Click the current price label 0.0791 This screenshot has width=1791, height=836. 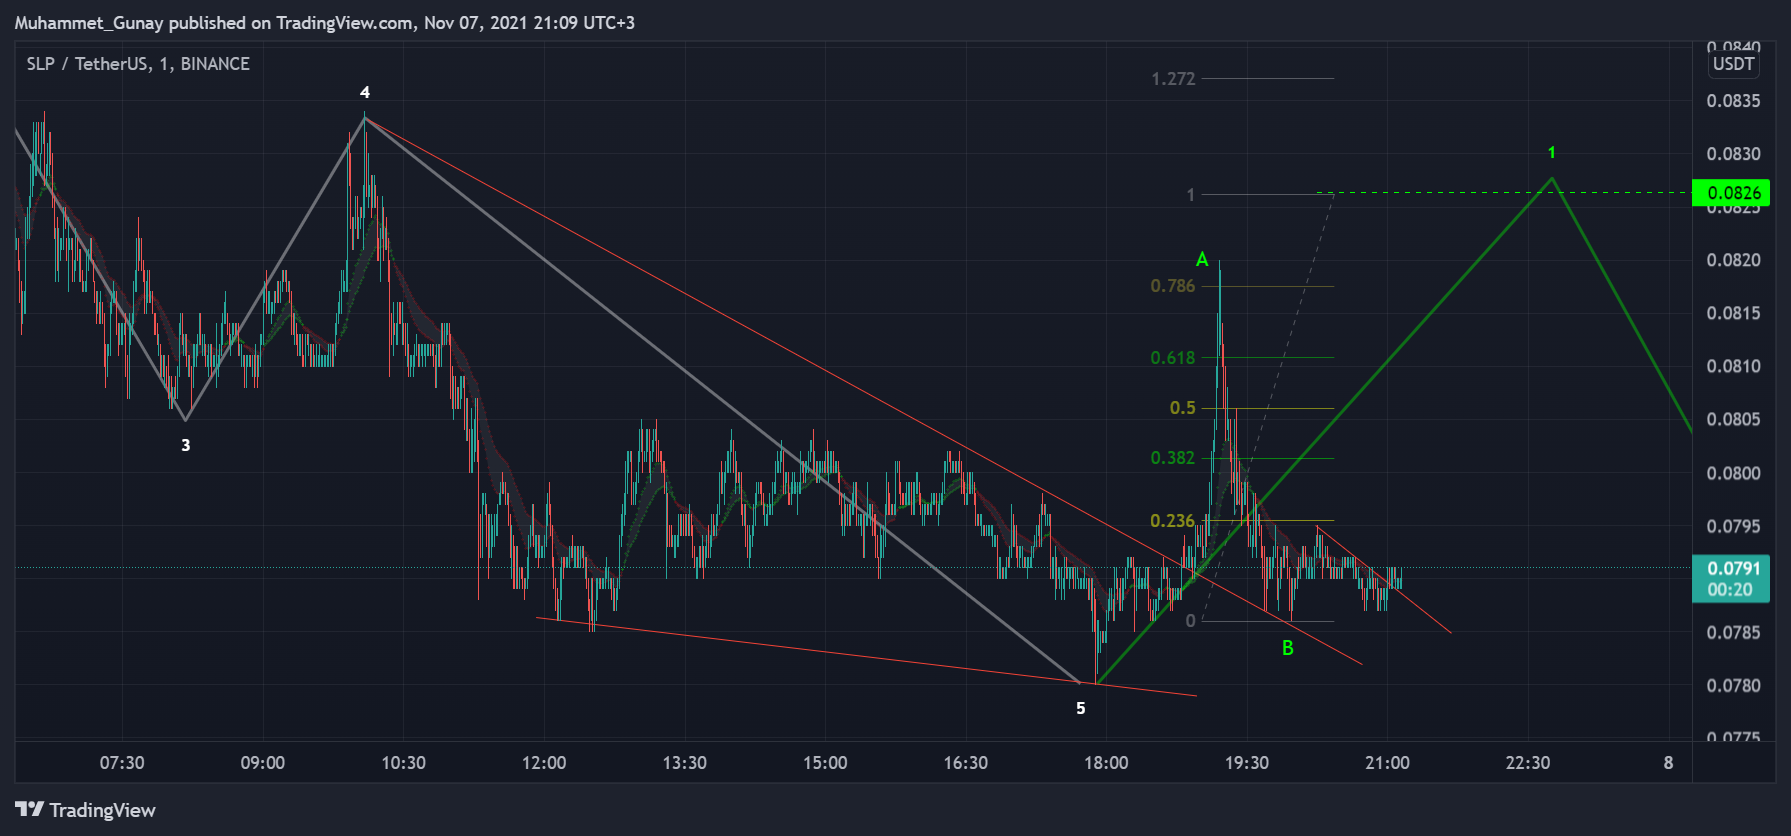[1731, 568]
